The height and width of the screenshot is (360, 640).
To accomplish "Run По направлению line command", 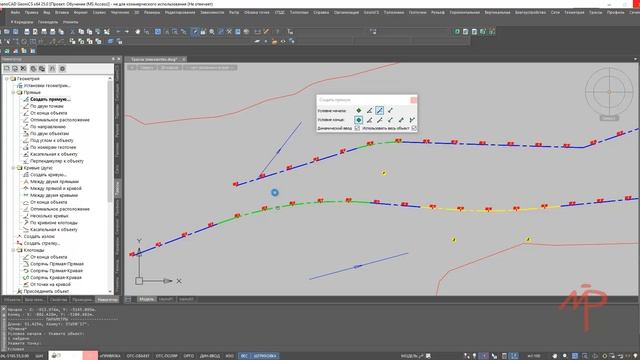I will (48, 127).
